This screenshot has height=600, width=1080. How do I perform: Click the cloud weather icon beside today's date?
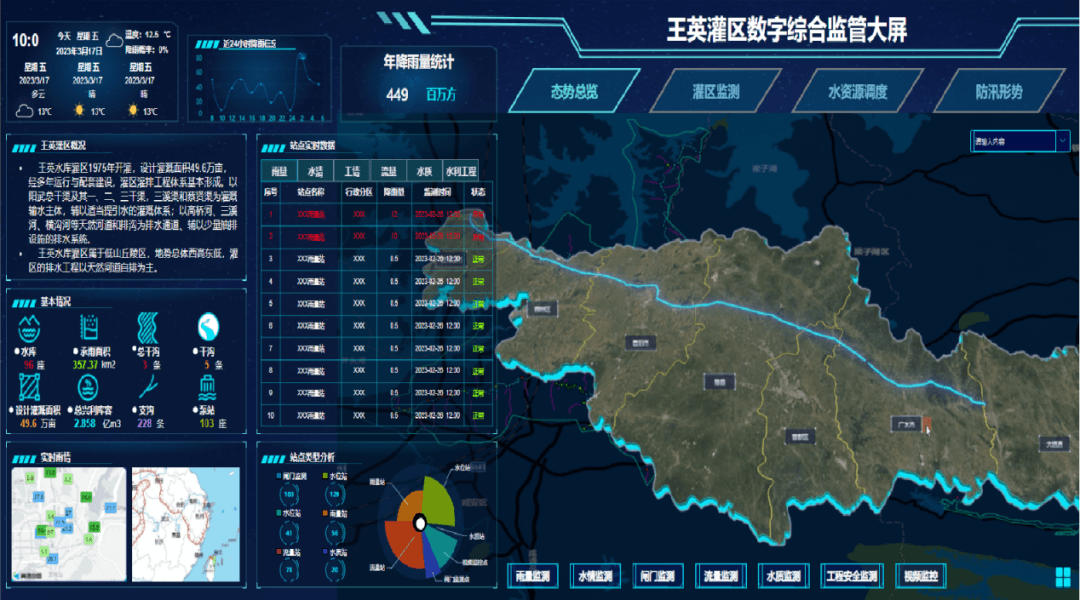point(115,41)
